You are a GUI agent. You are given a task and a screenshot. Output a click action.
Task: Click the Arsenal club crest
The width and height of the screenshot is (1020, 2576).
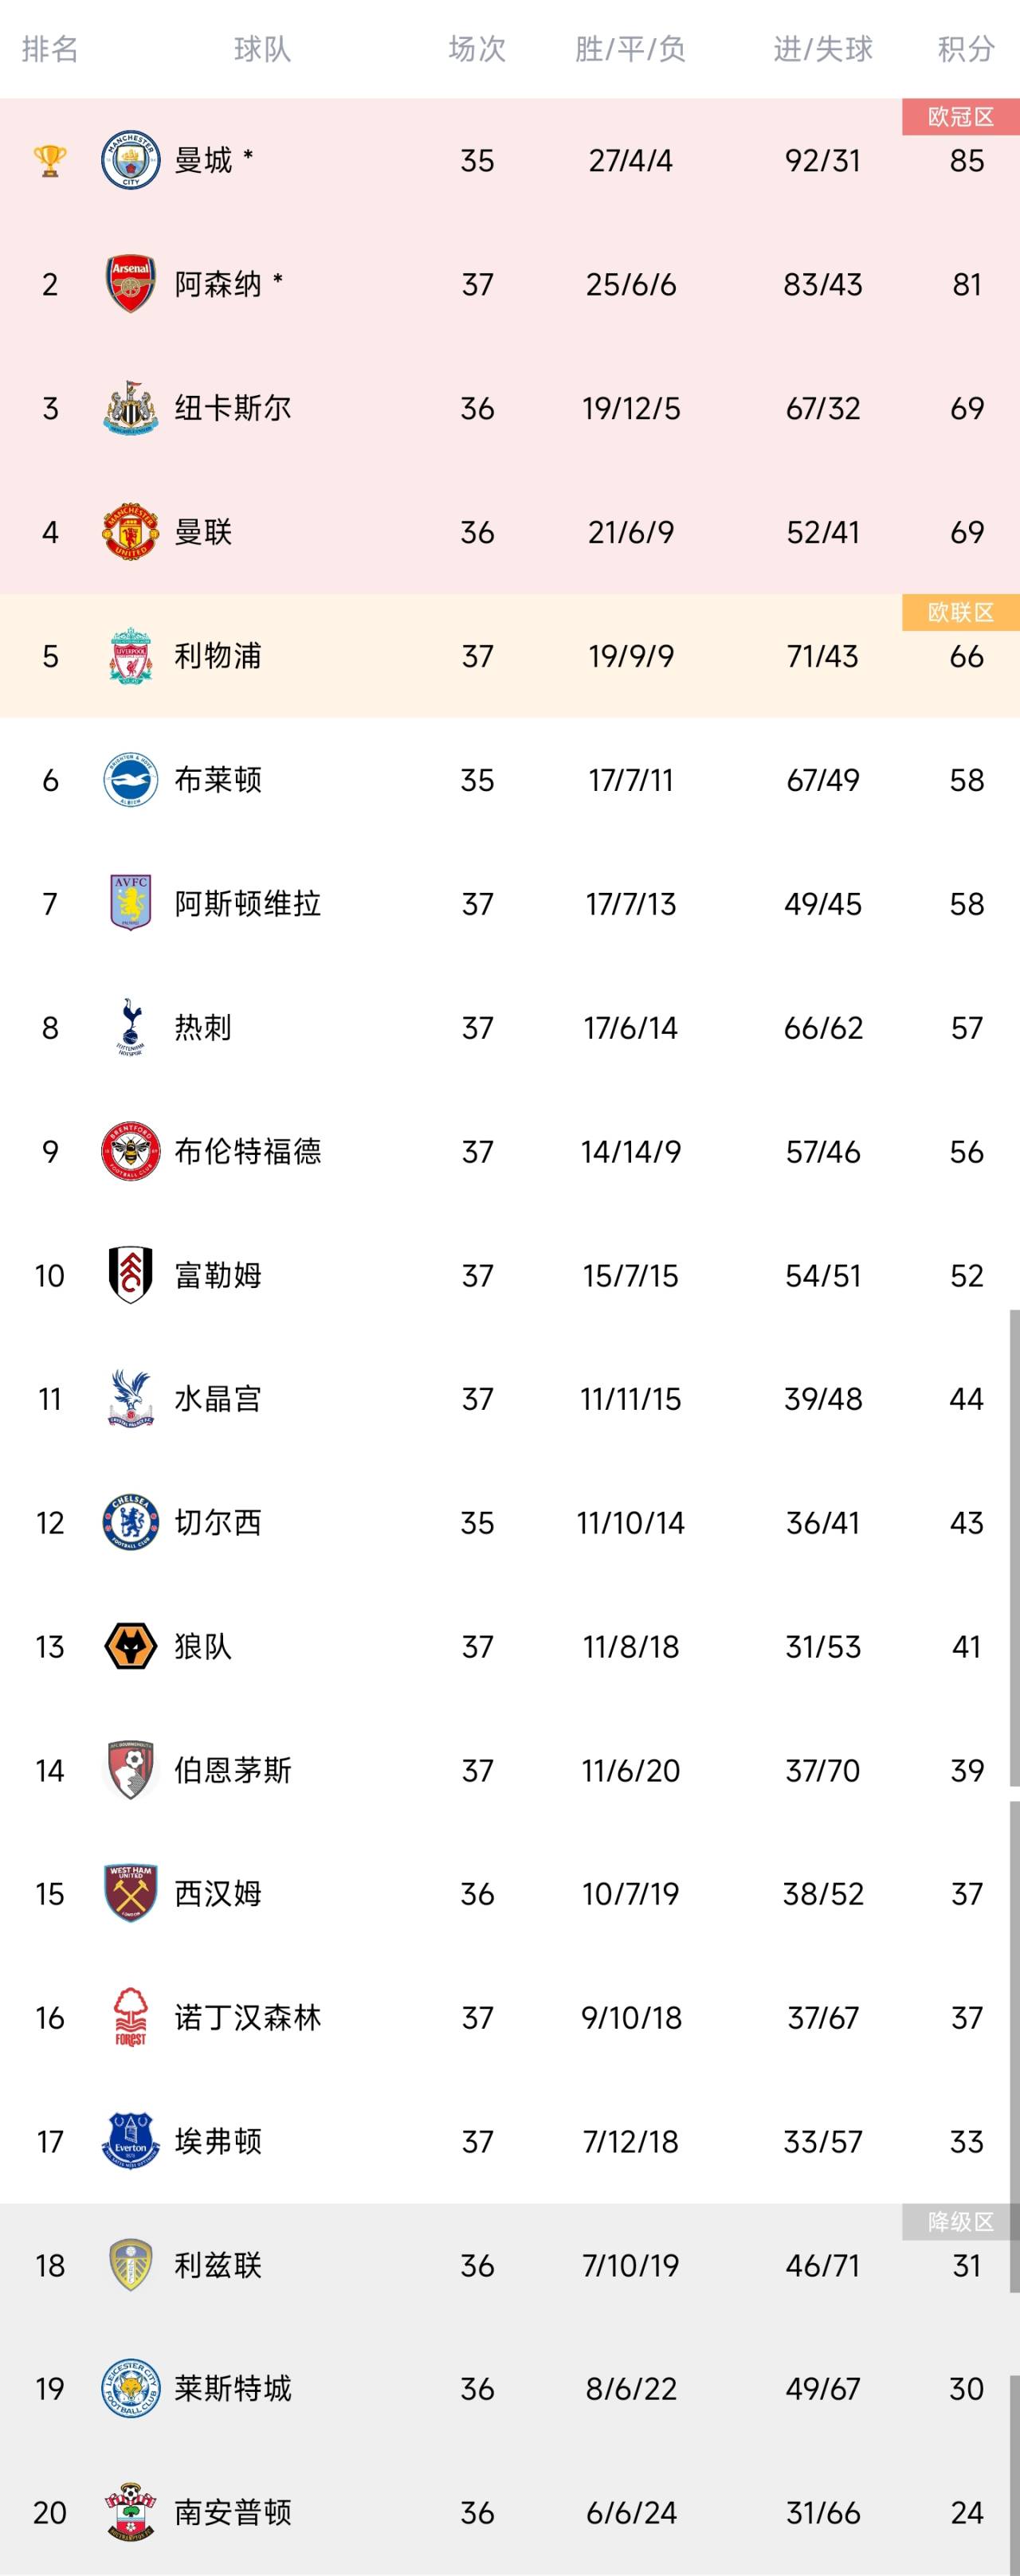[x=130, y=284]
